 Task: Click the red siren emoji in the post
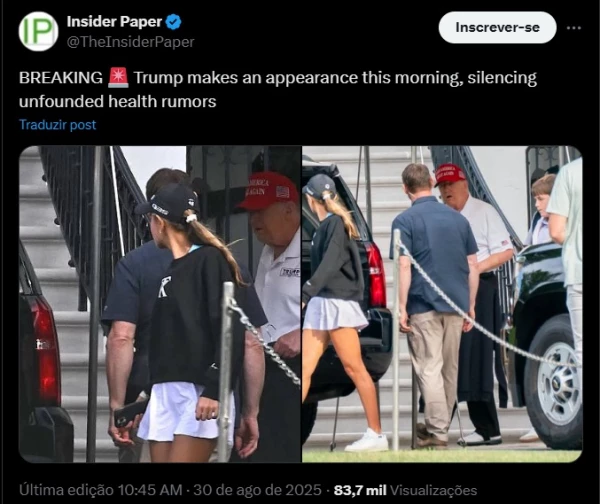click(x=118, y=77)
